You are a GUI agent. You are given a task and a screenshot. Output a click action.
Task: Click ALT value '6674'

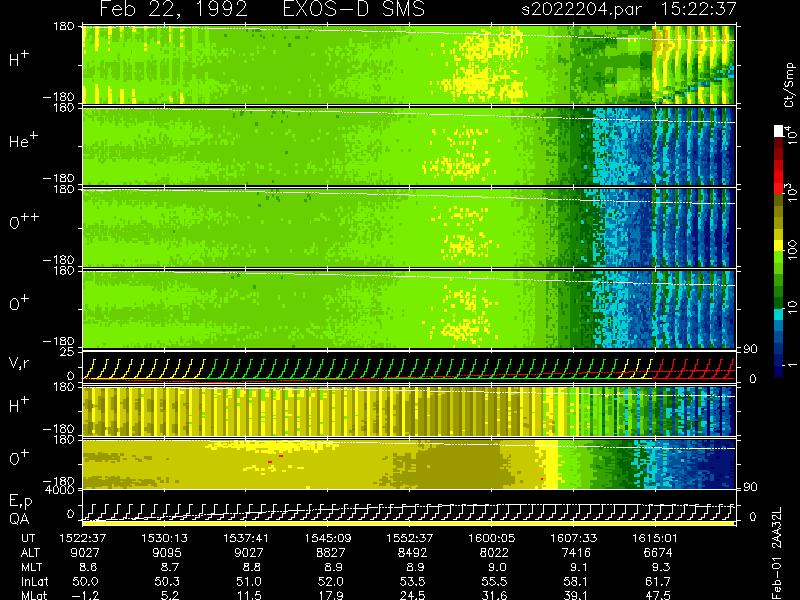pyautogui.click(x=658, y=553)
